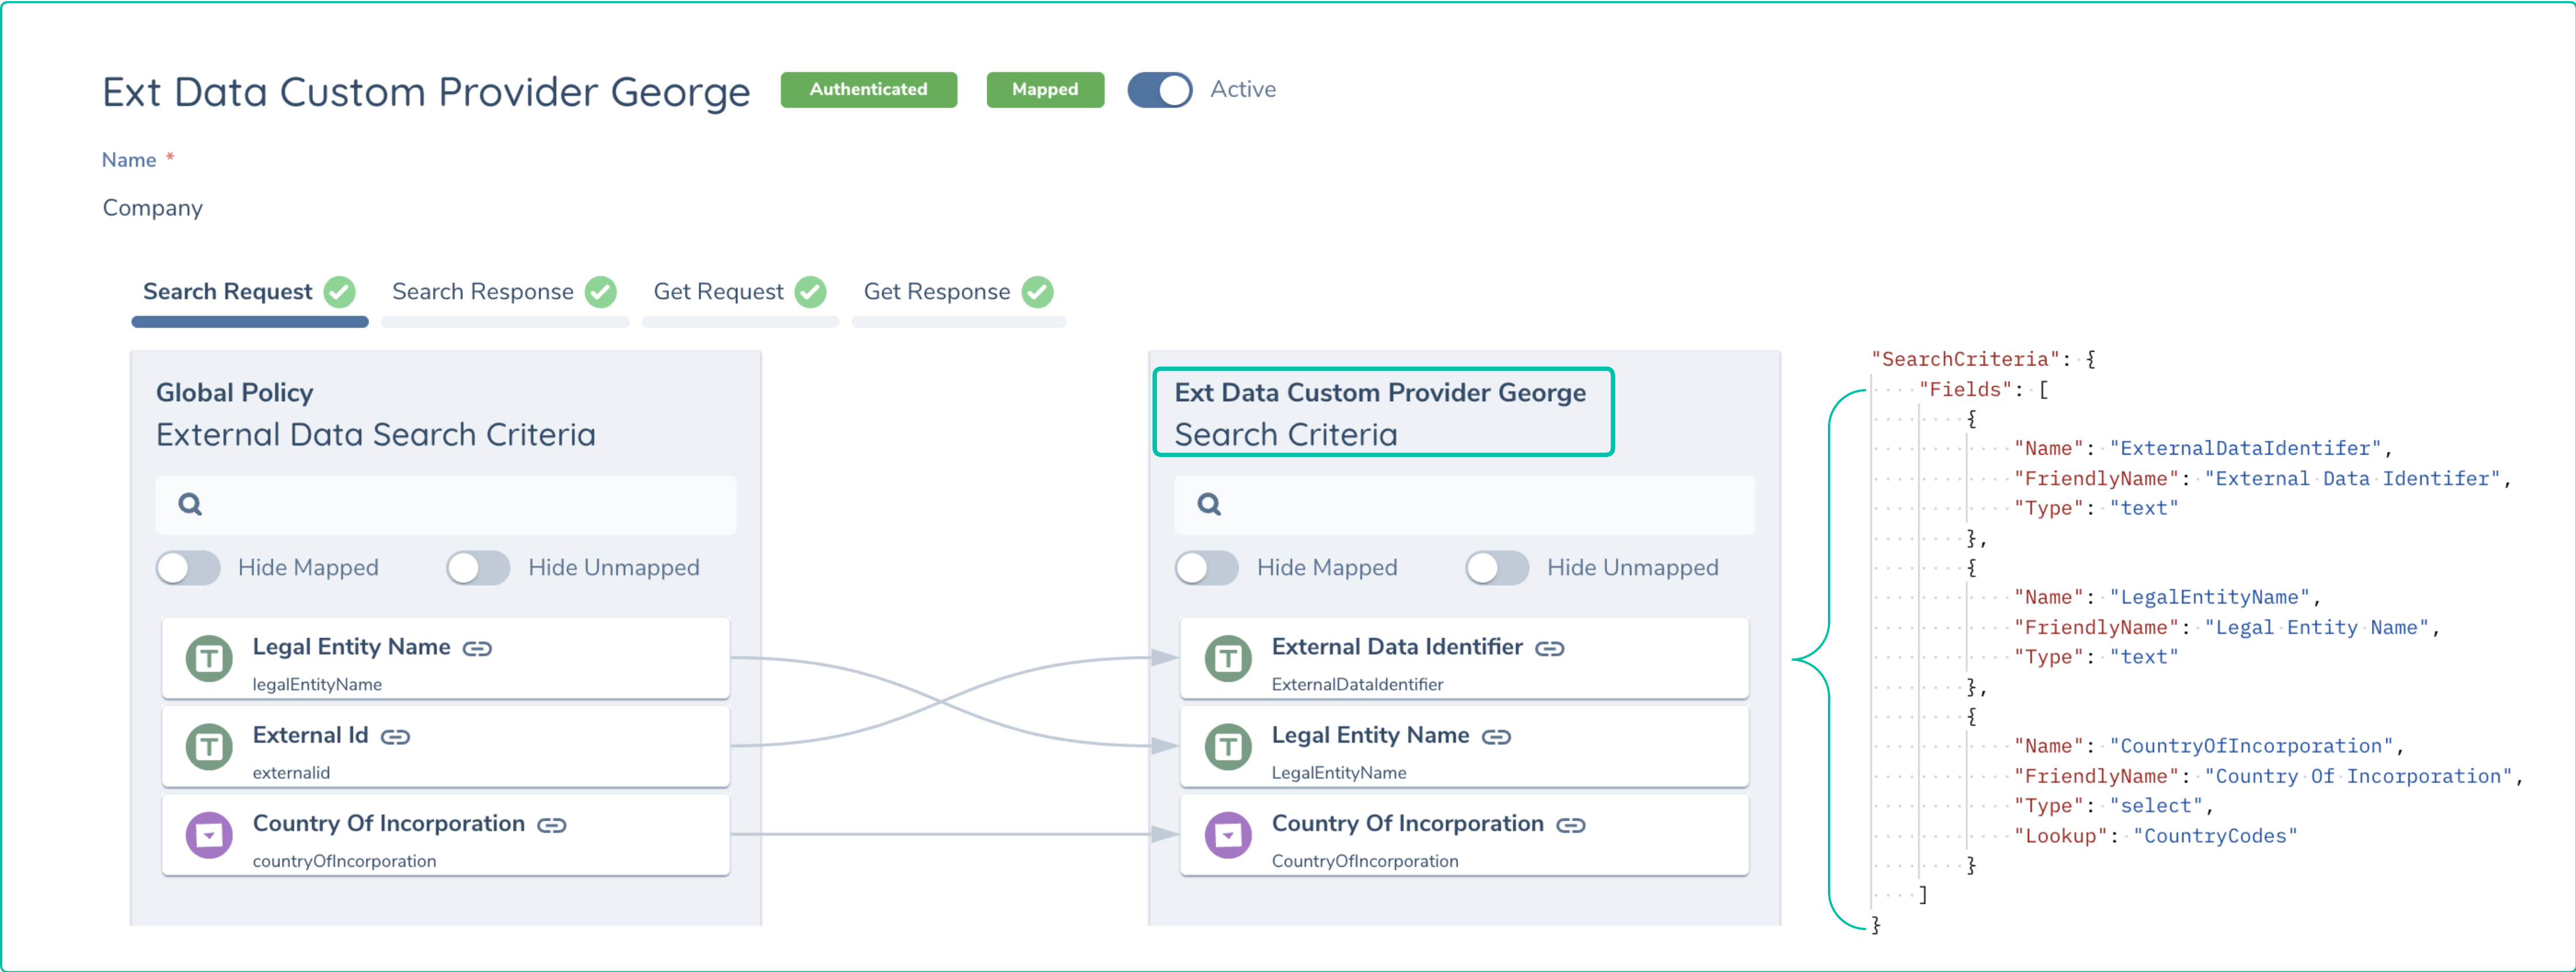This screenshot has height=972, width=2576.
Task: Click purple select icon for countryOfIncorporation field
Action: (x=209, y=835)
